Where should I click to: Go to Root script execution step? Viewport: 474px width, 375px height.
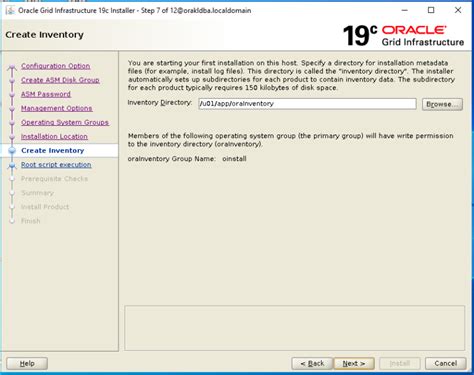click(x=56, y=165)
